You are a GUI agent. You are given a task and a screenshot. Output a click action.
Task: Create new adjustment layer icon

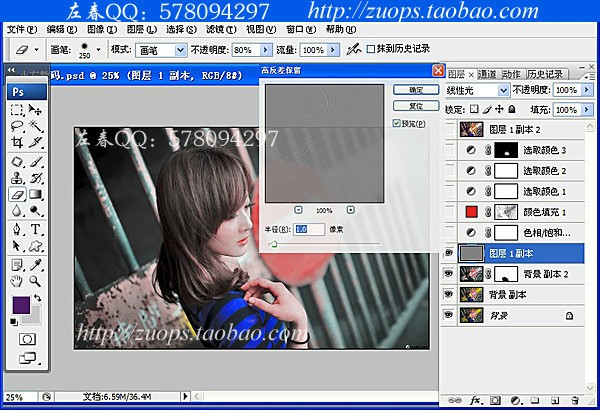click(x=516, y=400)
